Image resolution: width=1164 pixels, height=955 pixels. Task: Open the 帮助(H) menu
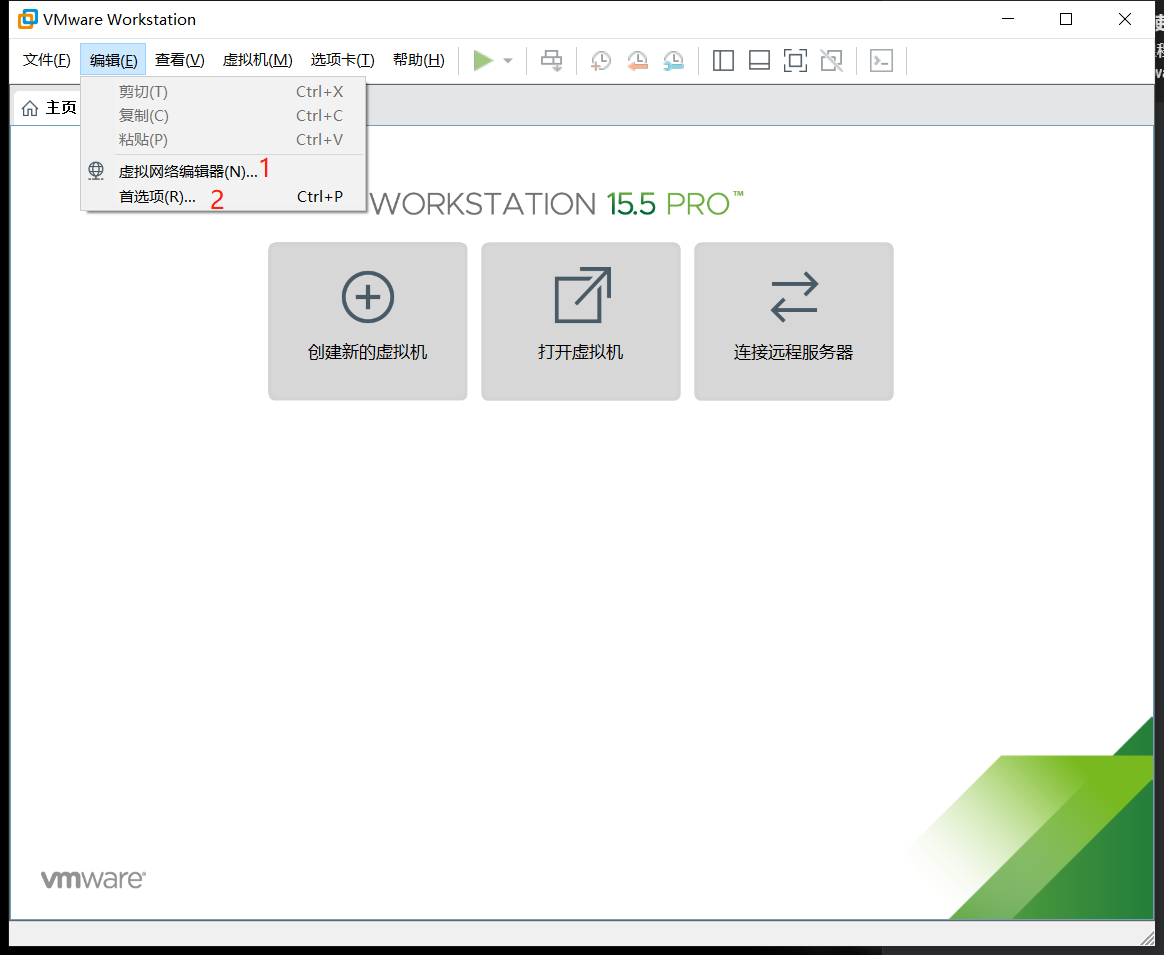(x=418, y=60)
